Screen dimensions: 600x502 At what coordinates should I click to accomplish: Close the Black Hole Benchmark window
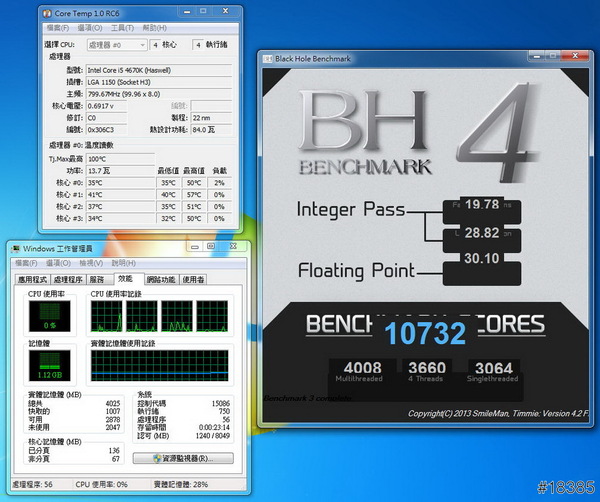pos(575,56)
